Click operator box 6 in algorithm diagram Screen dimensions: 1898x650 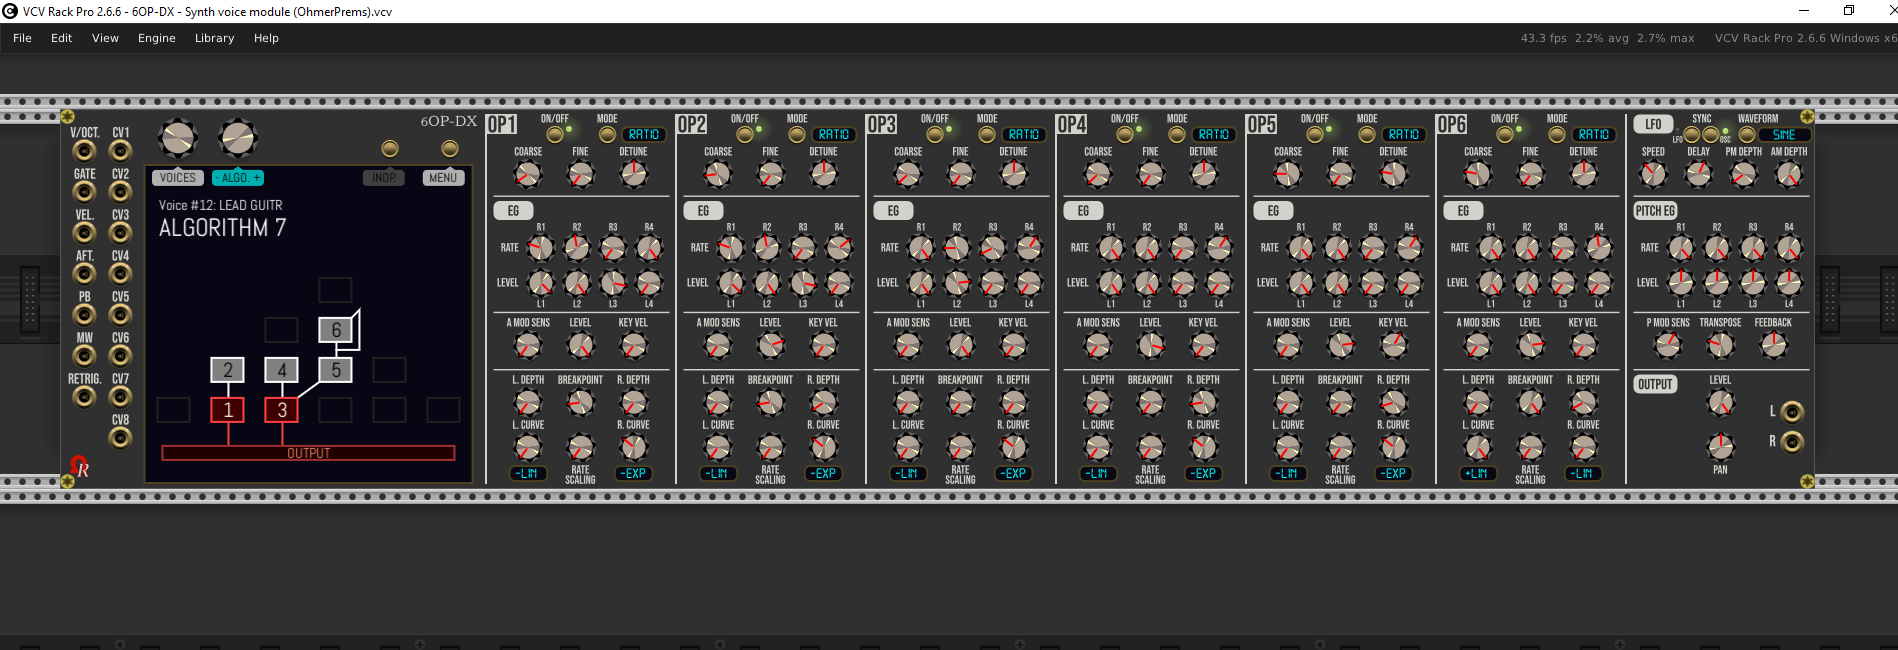click(336, 330)
